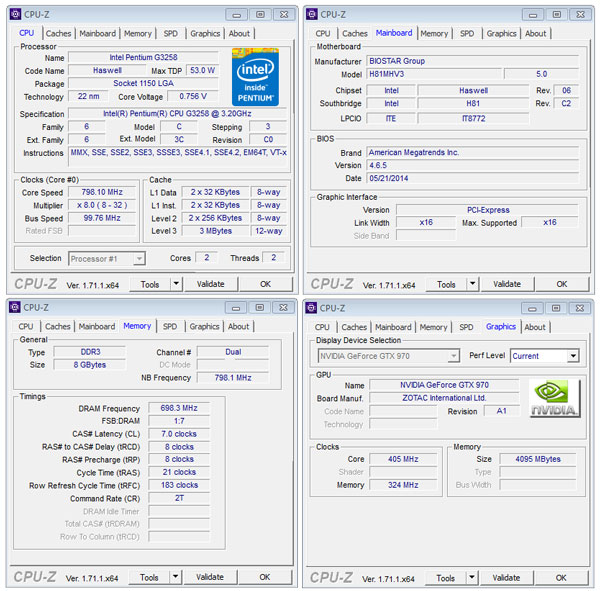Image resolution: width=600 pixels, height=591 pixels.
Task: Minimize the CPU tab window
Action: pos(237,15)
